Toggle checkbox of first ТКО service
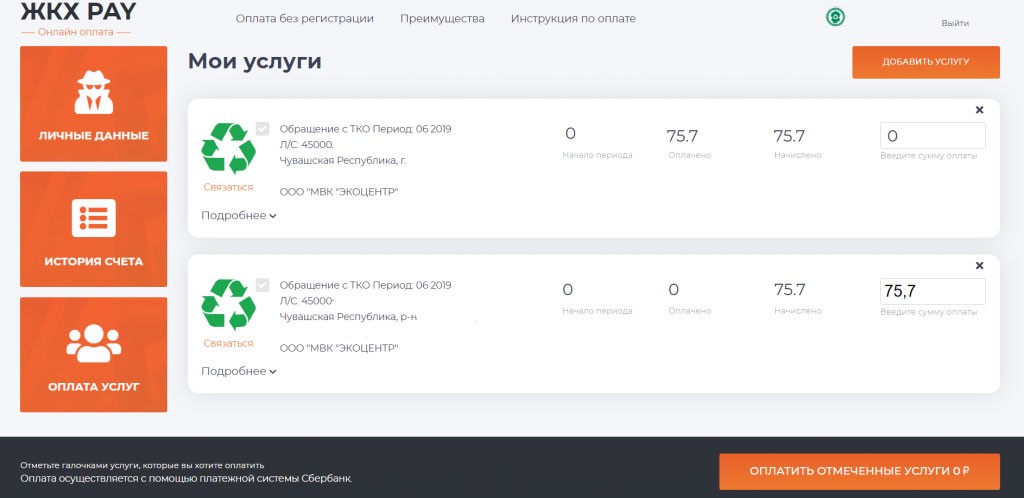The height and width of the screenshot is (498, 1024). (x=262, y=129)
